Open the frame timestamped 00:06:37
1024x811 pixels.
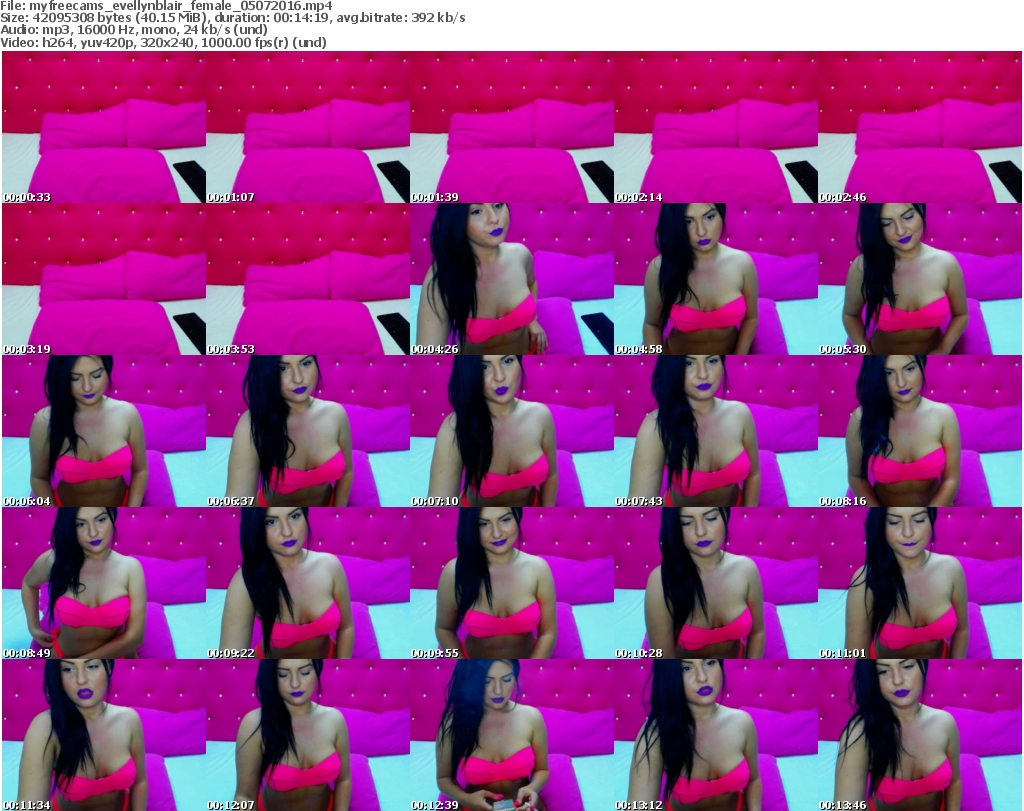coord(308,431)
